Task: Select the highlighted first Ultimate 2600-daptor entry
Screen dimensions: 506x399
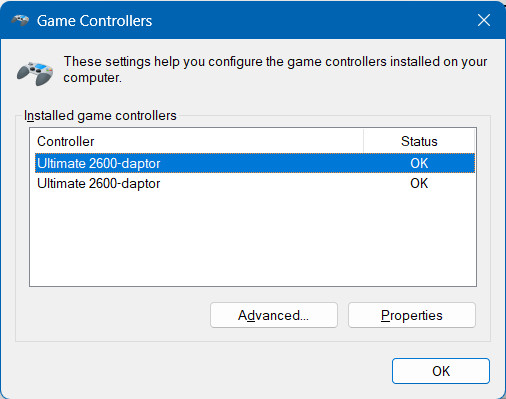Action: pos(255,163)
